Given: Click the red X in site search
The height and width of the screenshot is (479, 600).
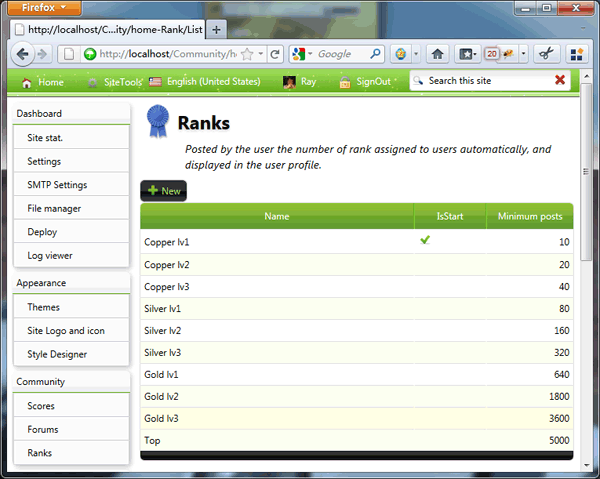Looking at the screenshot, I should click(x=560, y=80).
